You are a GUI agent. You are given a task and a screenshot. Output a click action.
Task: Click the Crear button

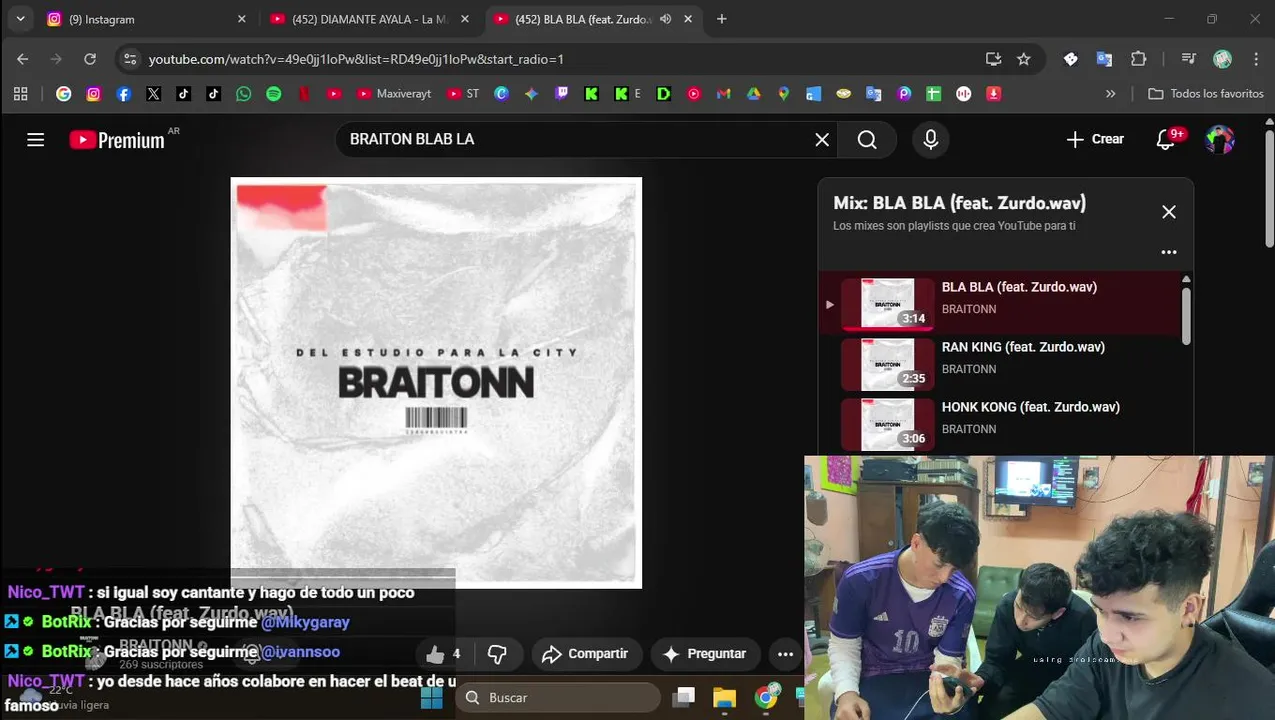tap(1095, 140)
